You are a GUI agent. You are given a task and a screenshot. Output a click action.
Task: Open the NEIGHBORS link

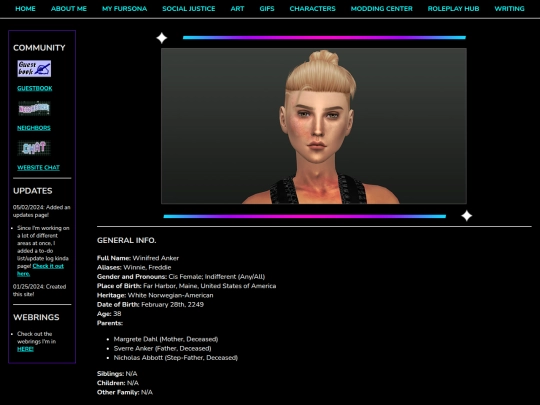pyautogui.click(x=34, y=128)
